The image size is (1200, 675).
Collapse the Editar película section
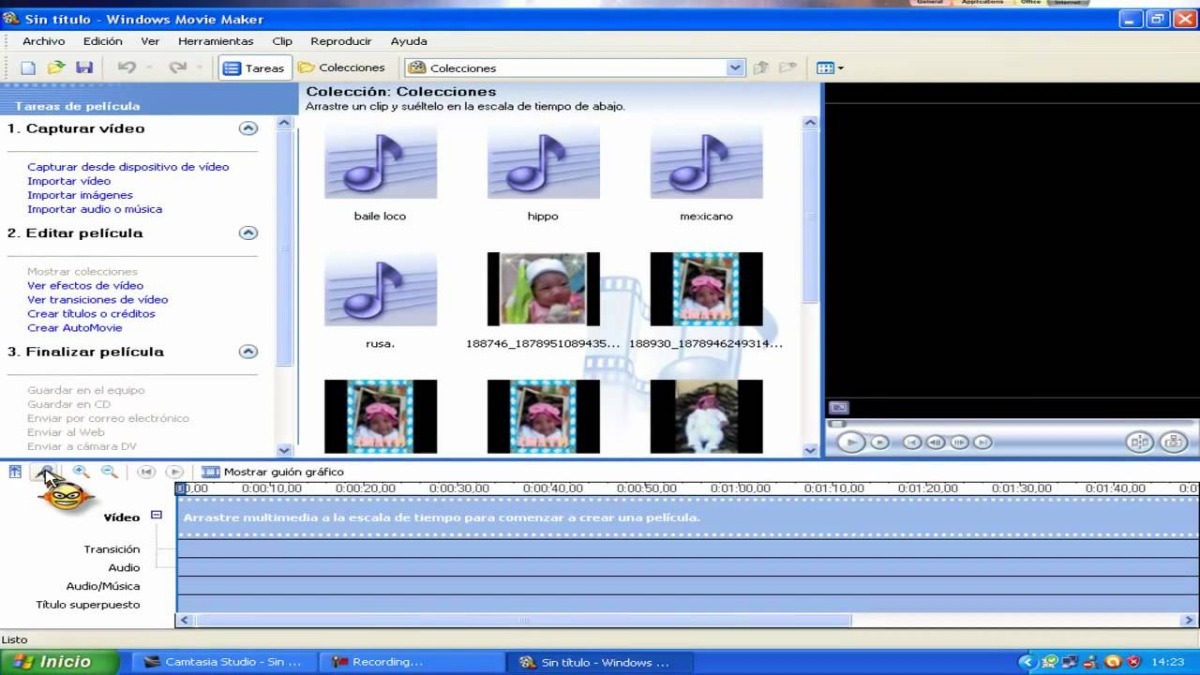248,233
